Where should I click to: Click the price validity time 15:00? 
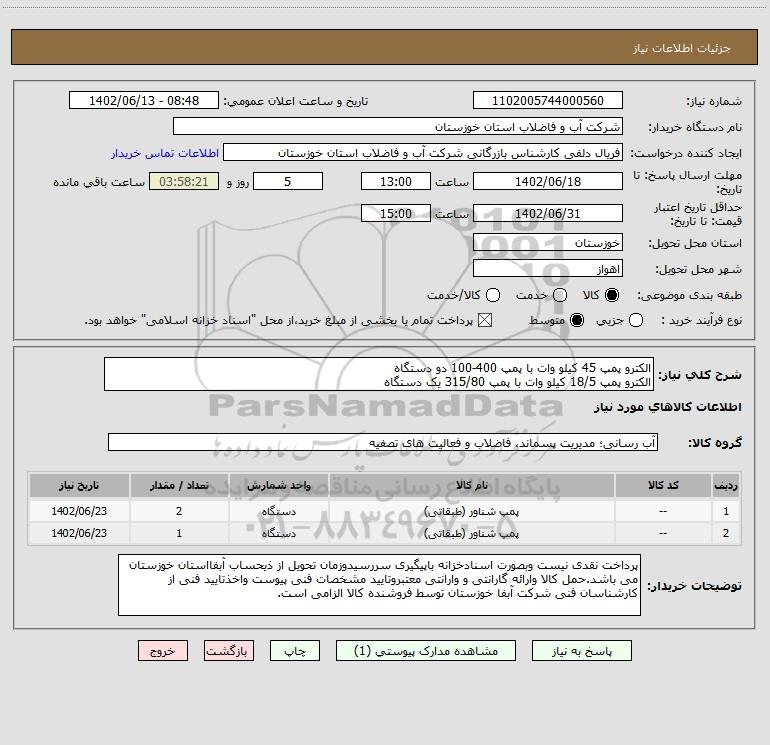pyautogui.click(x=396, y=213)
